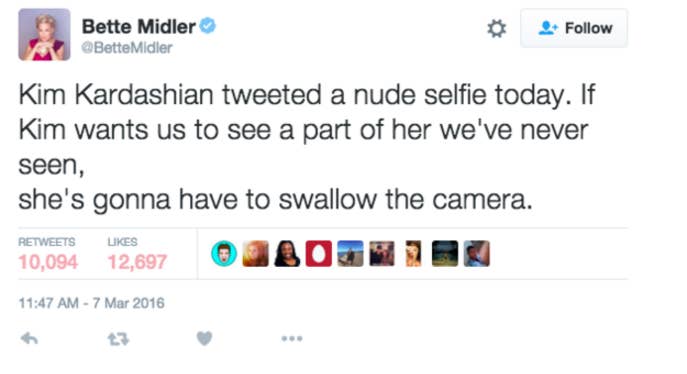Click the beach scene liker avatar

pos(350,254)
